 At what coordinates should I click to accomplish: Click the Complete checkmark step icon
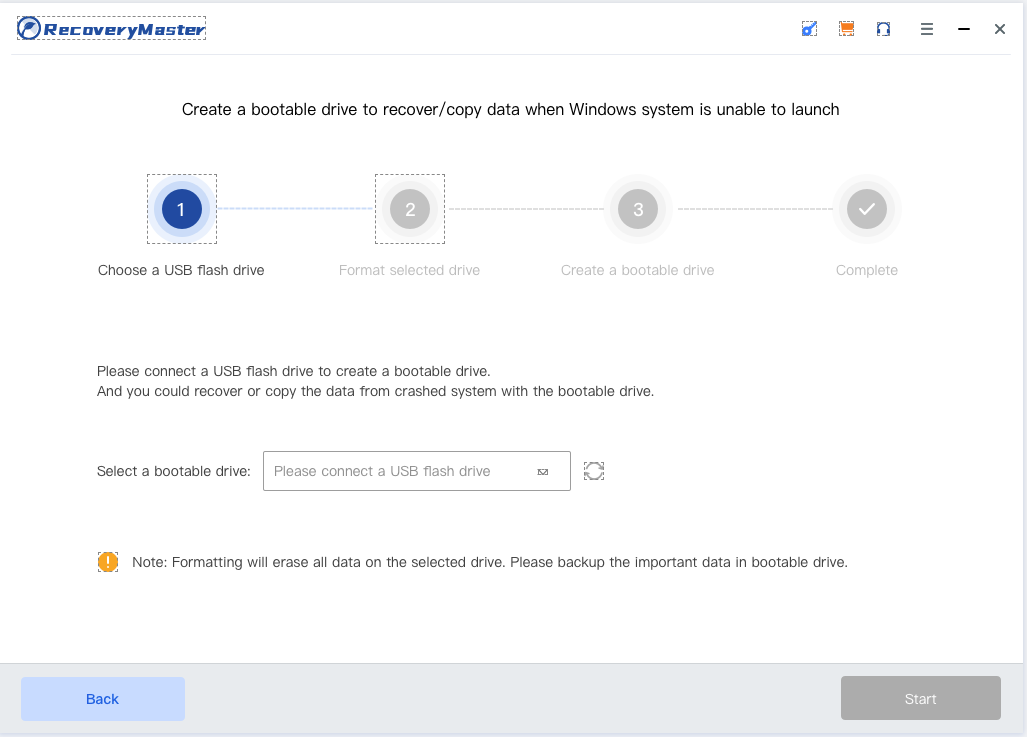(x=866, y=209)
